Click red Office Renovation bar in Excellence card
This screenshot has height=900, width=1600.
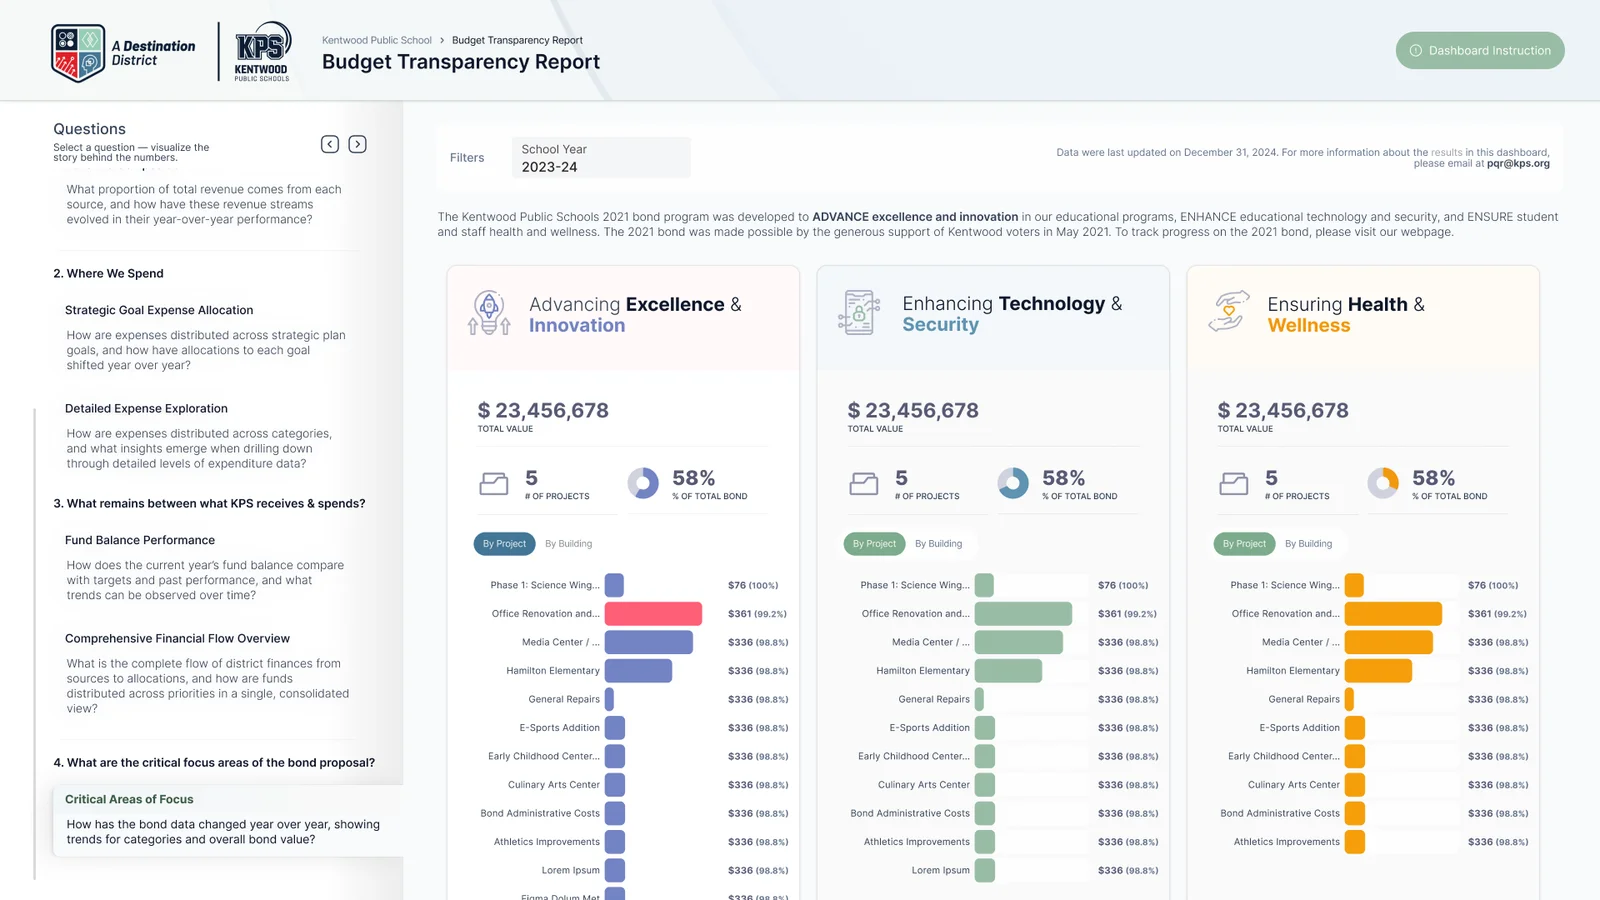point(653,614)
